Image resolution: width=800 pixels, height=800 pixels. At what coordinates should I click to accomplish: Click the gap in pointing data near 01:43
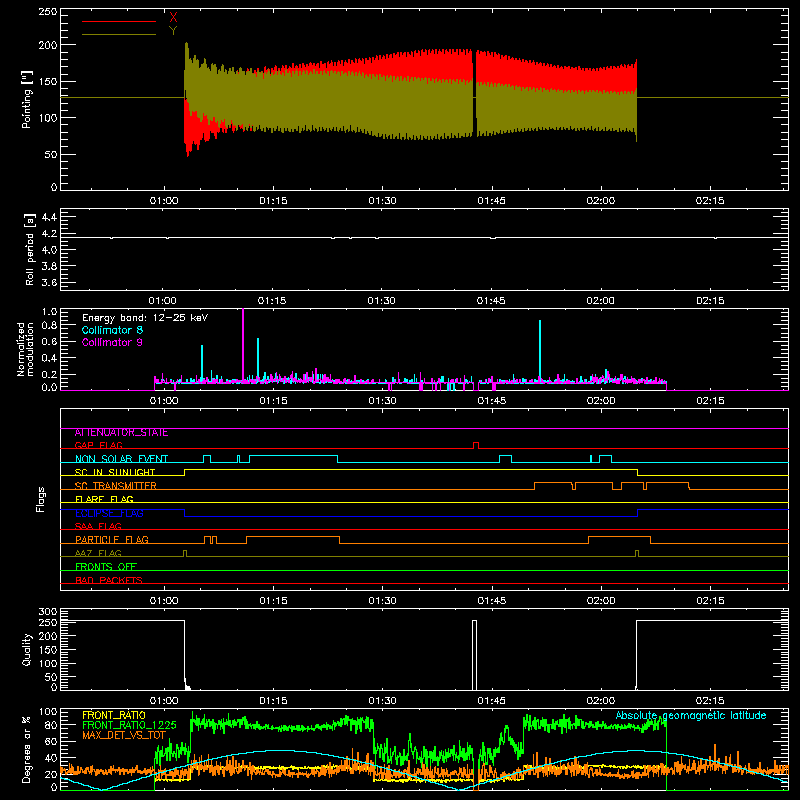pyautogui.click(x=474, y=93)
